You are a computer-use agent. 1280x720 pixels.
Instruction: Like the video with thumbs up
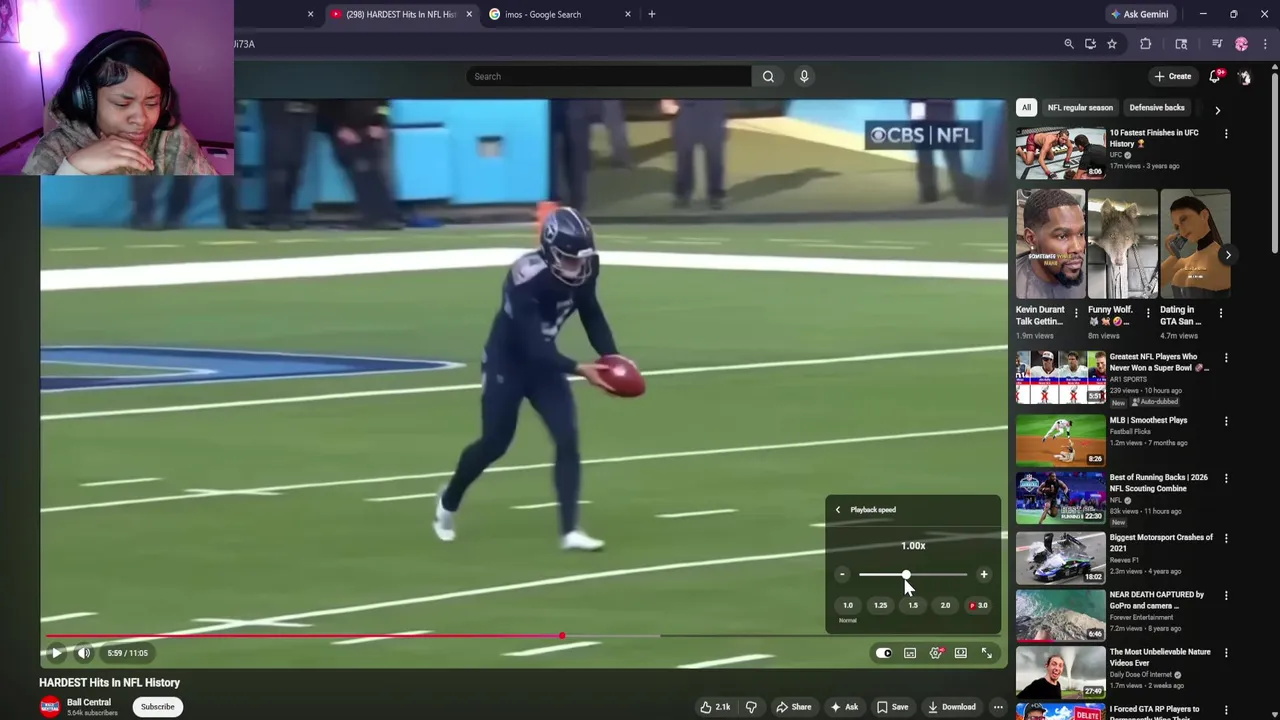[715, 707]
